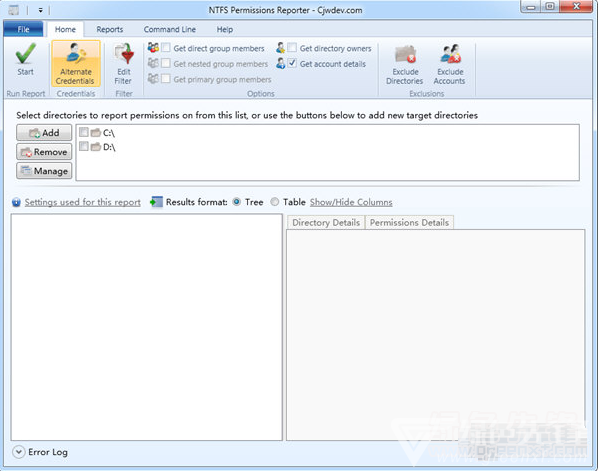Open Alternate Credentials
The height and width of the screenshot is (471, 598).
(x=76, y=64)
